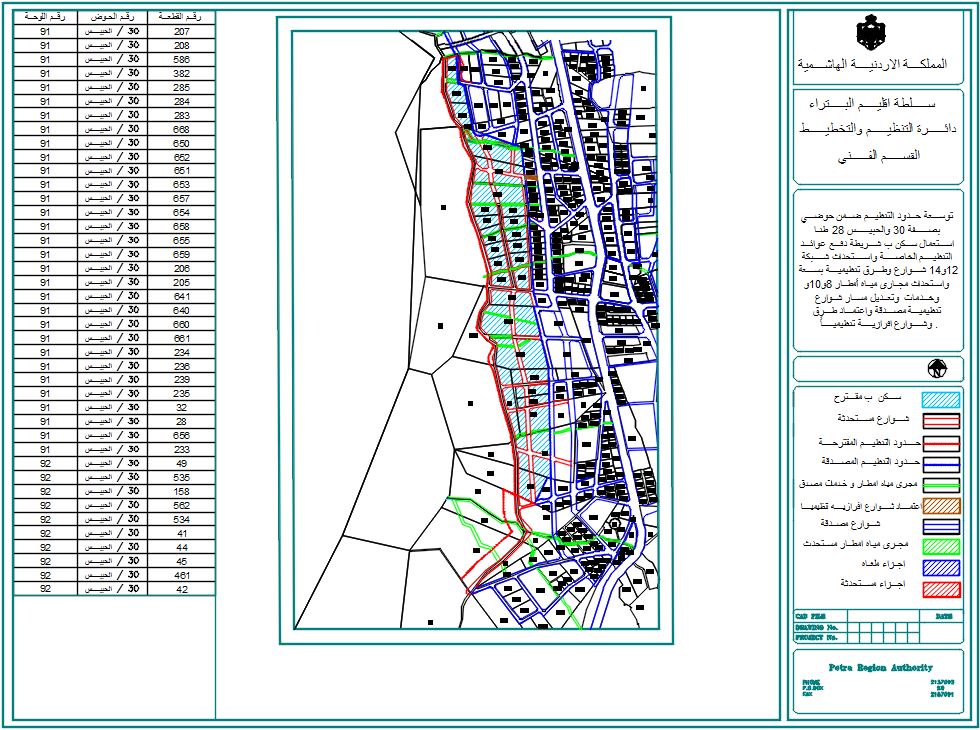Click the cyan proposed residential swatch
This screenshot has width=980, height=730.
[x=940, y=398]
